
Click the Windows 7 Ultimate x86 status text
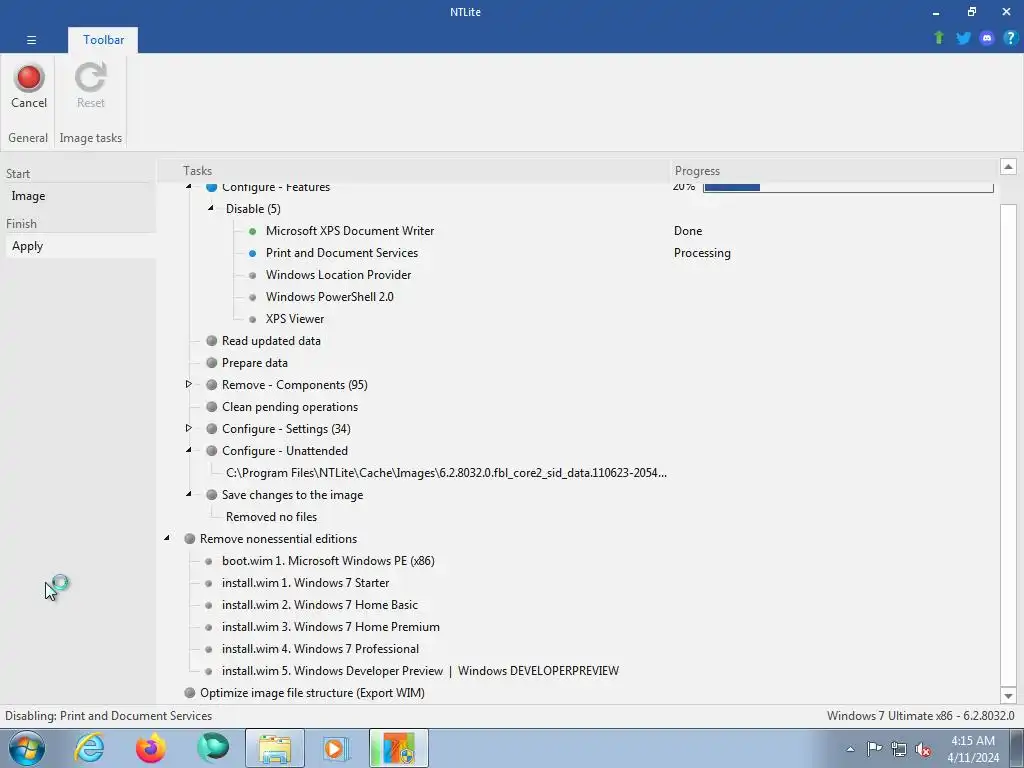pos(920,716)
